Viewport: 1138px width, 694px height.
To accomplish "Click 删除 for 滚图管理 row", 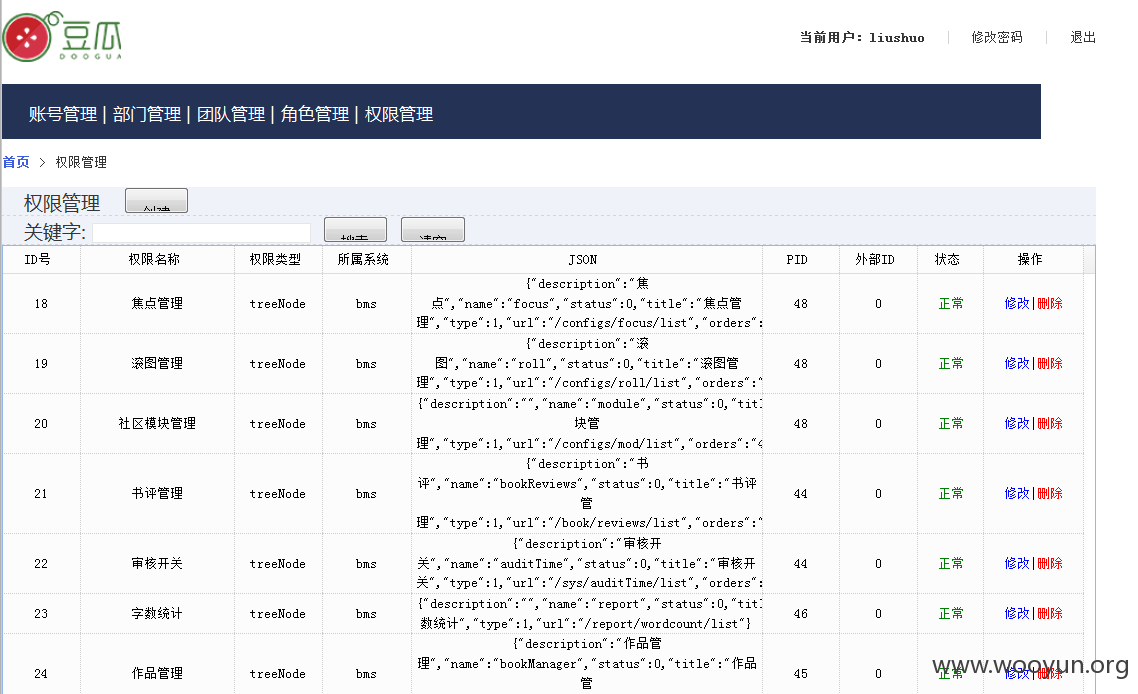I will click(x=1049, y=363).
